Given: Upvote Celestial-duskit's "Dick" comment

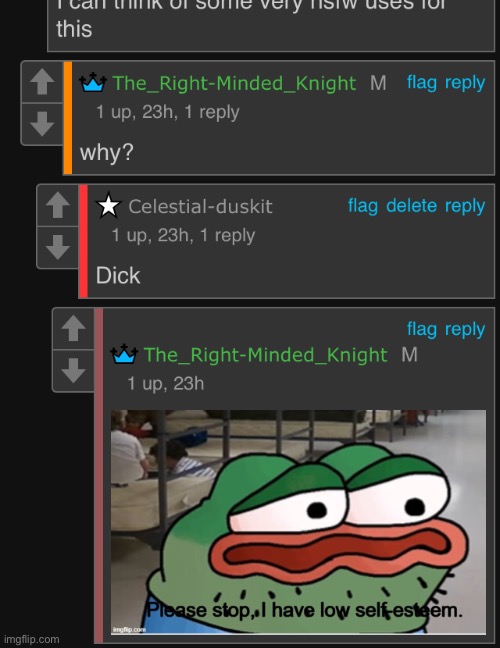Looking at the screenshot, I should click(x=58, y=205).
